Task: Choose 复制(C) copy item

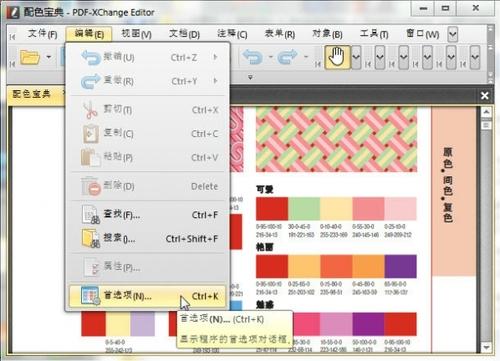Action: point(148,133)
